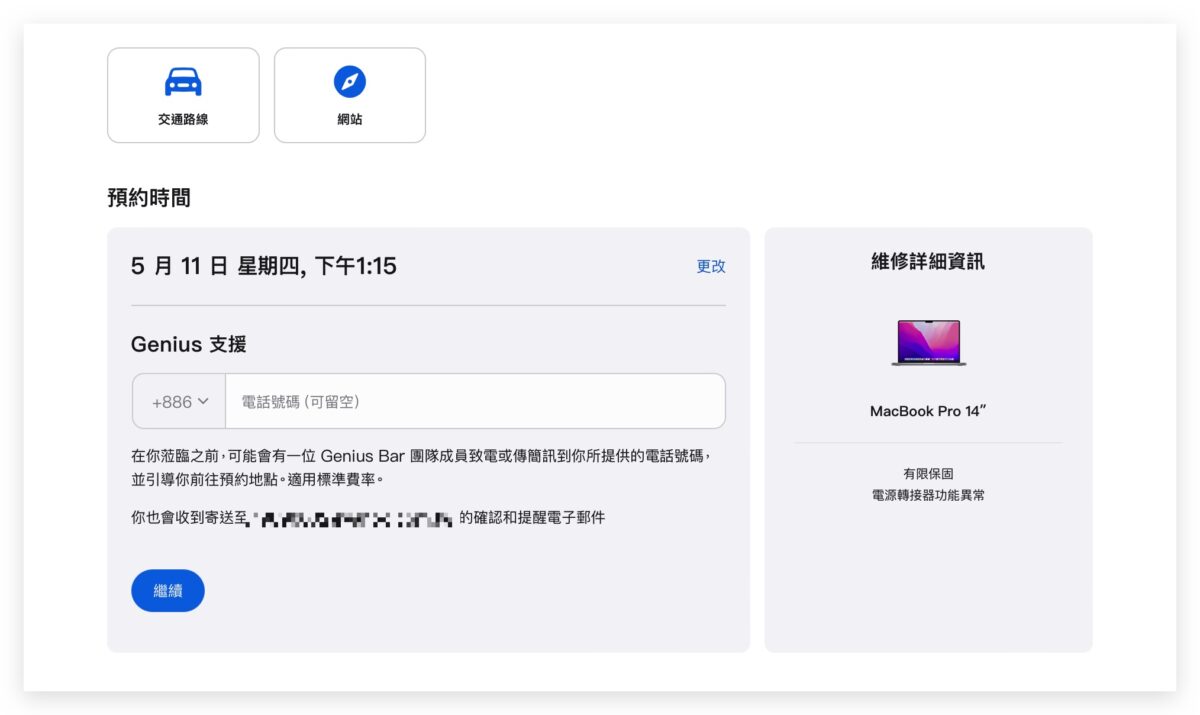
Task: Click the blue 繼續 continue button
Action: pyautogui.click(x=168, y=591)
